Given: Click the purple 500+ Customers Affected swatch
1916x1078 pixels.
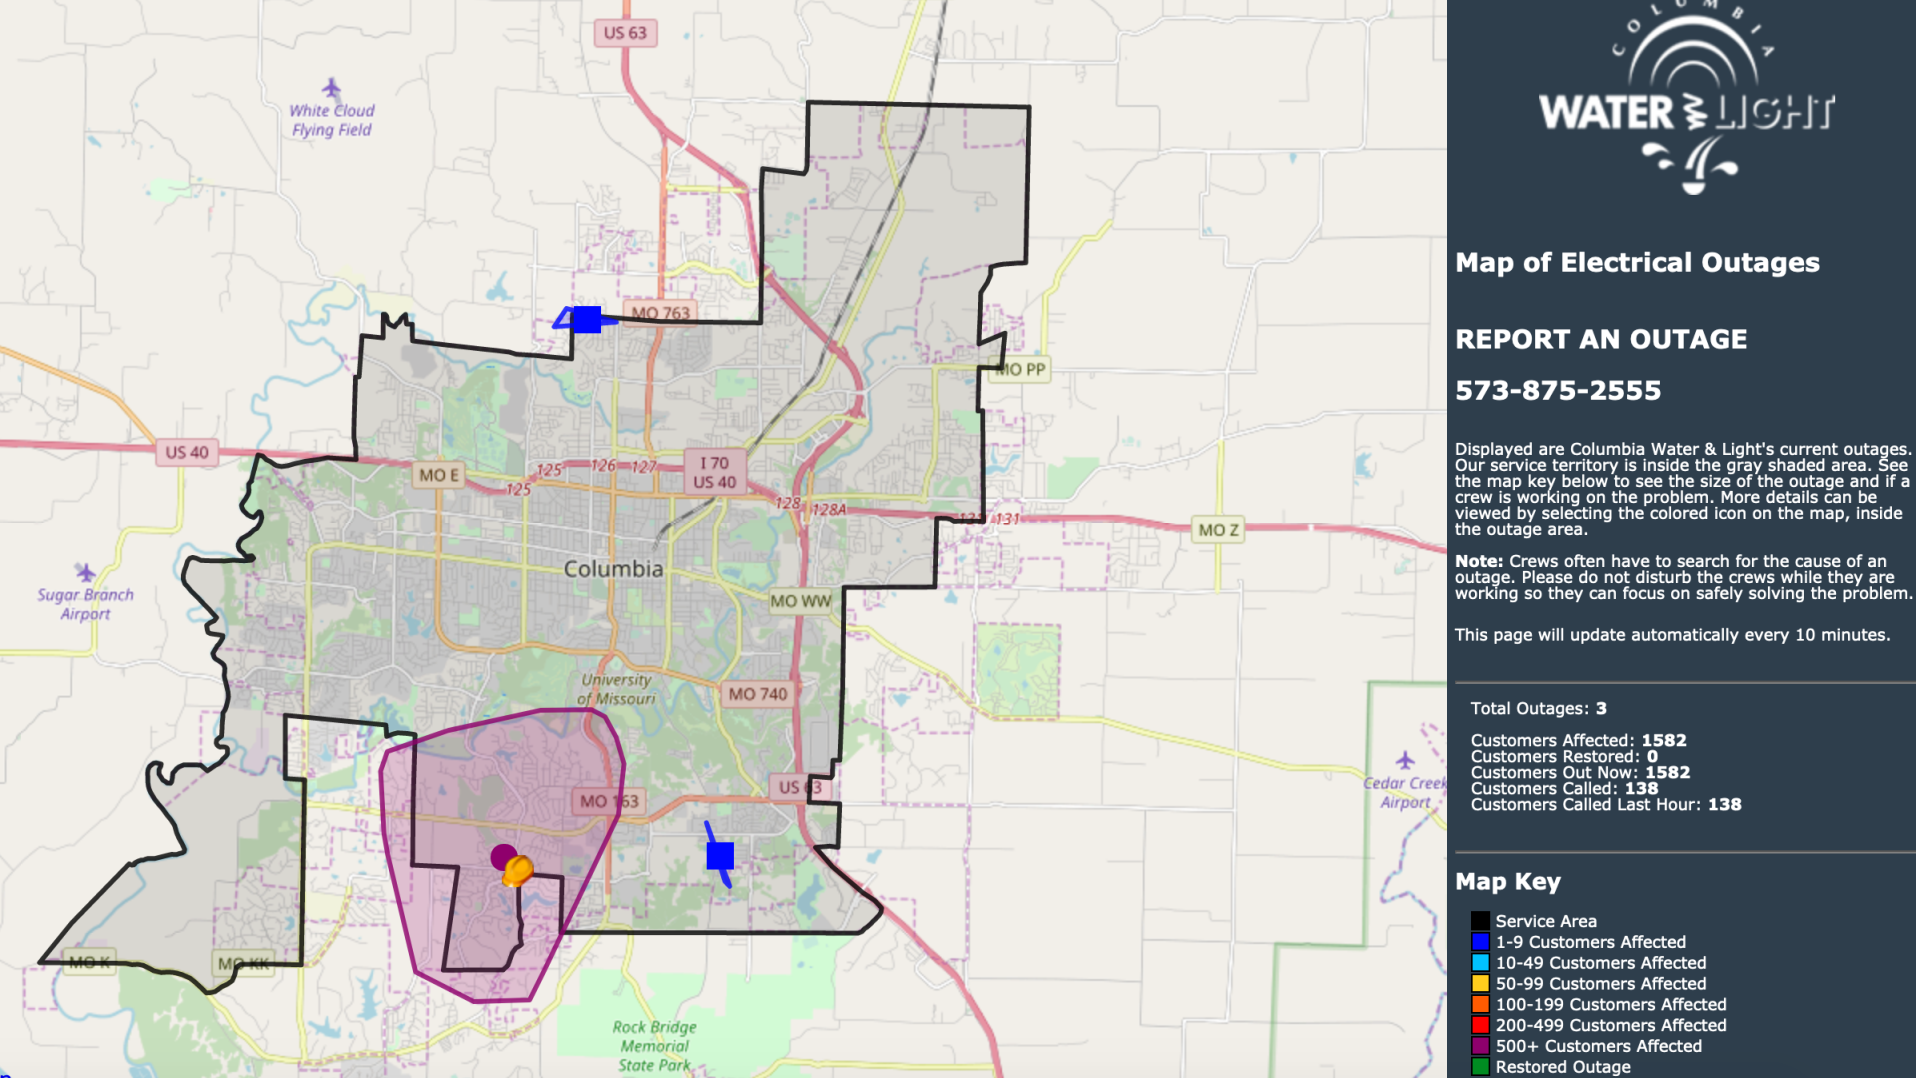Looking at the screenshot, I should [1480, 1046].
